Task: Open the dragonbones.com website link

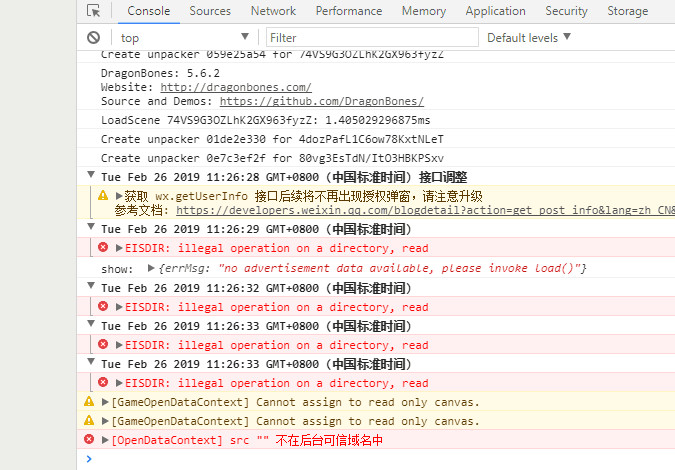Action: click(x=235, y=87)
